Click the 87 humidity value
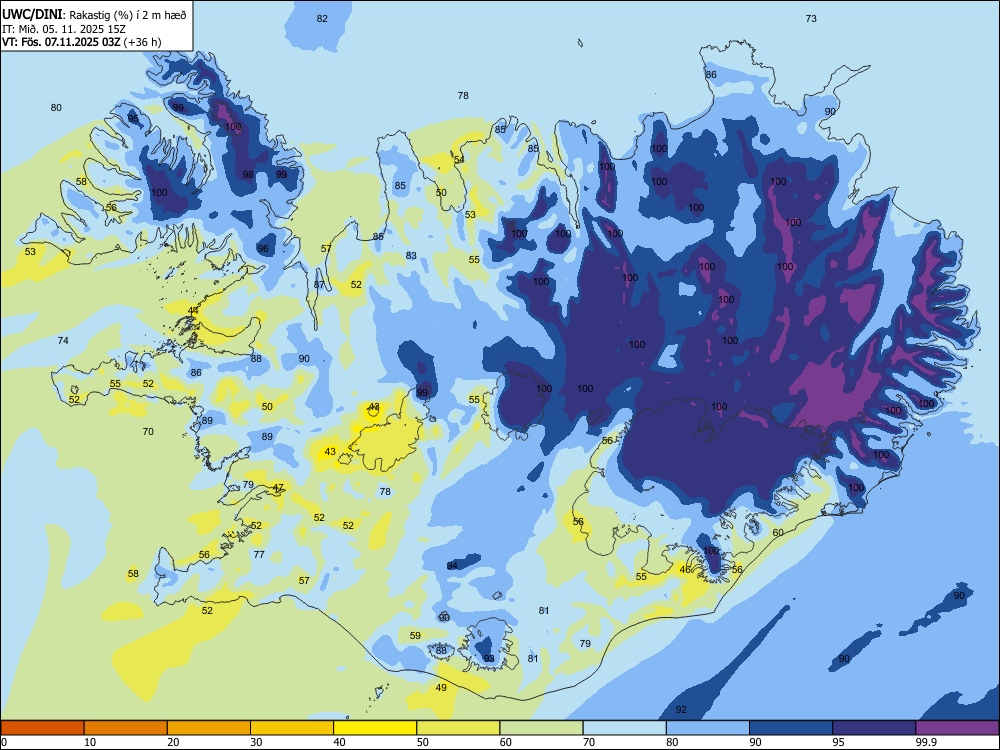Viewport: 1000px width, 750px height. point(319,284)
